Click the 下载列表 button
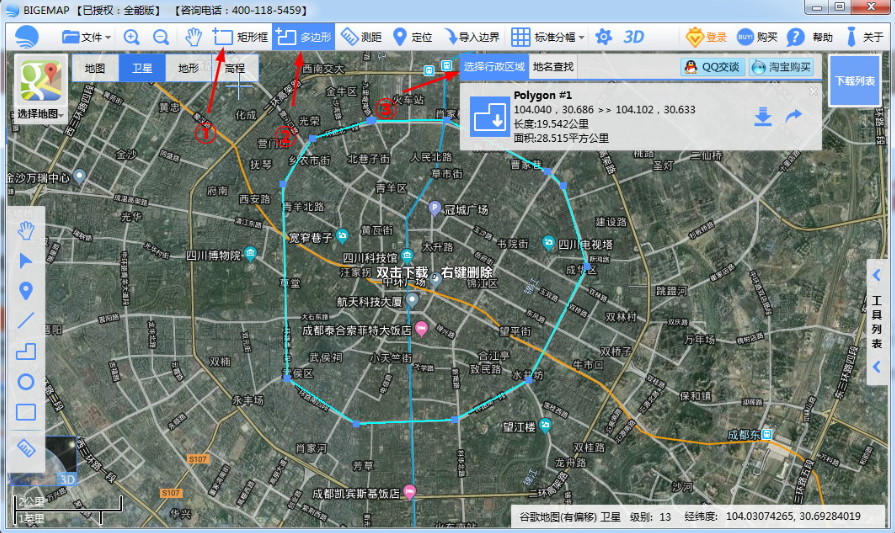 click(x=855, y=80)
